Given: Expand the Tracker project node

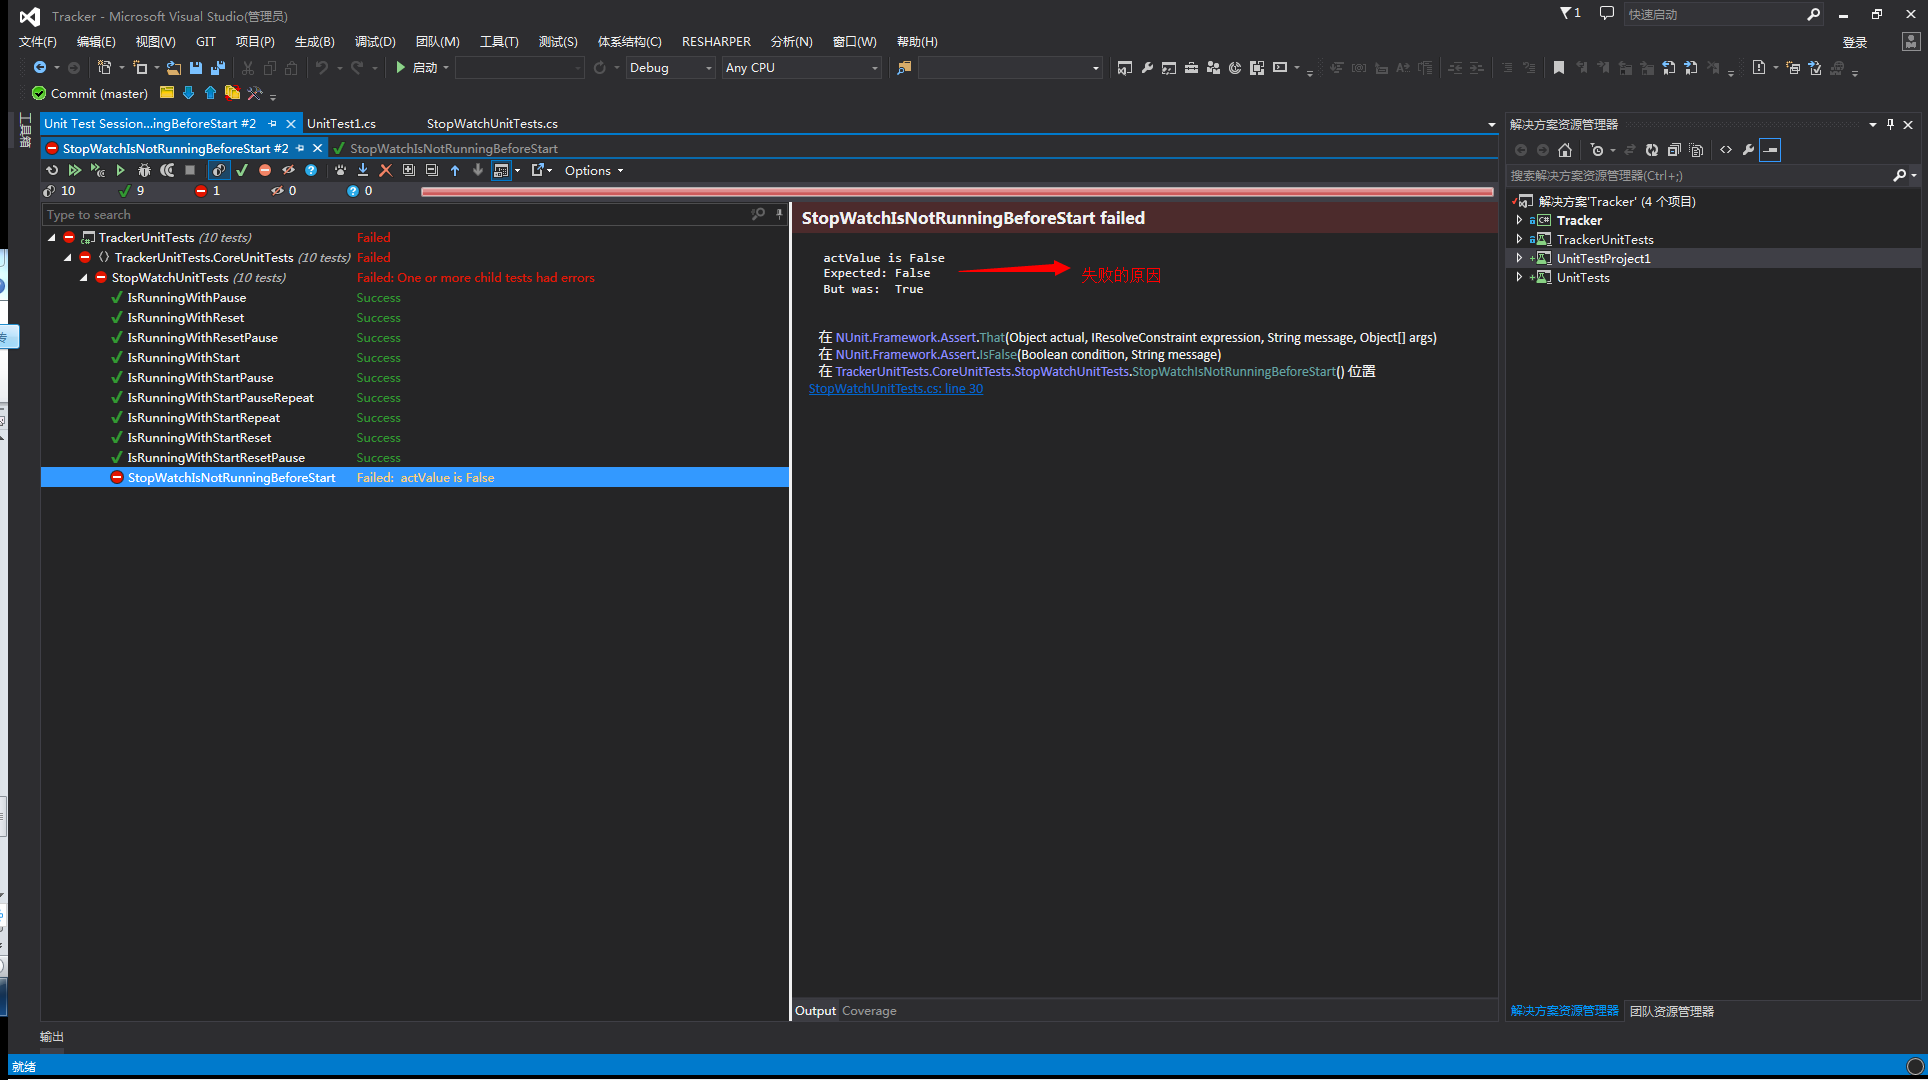Looking at the screenshot, I should pyautogui.click(x=1519, y=220).
